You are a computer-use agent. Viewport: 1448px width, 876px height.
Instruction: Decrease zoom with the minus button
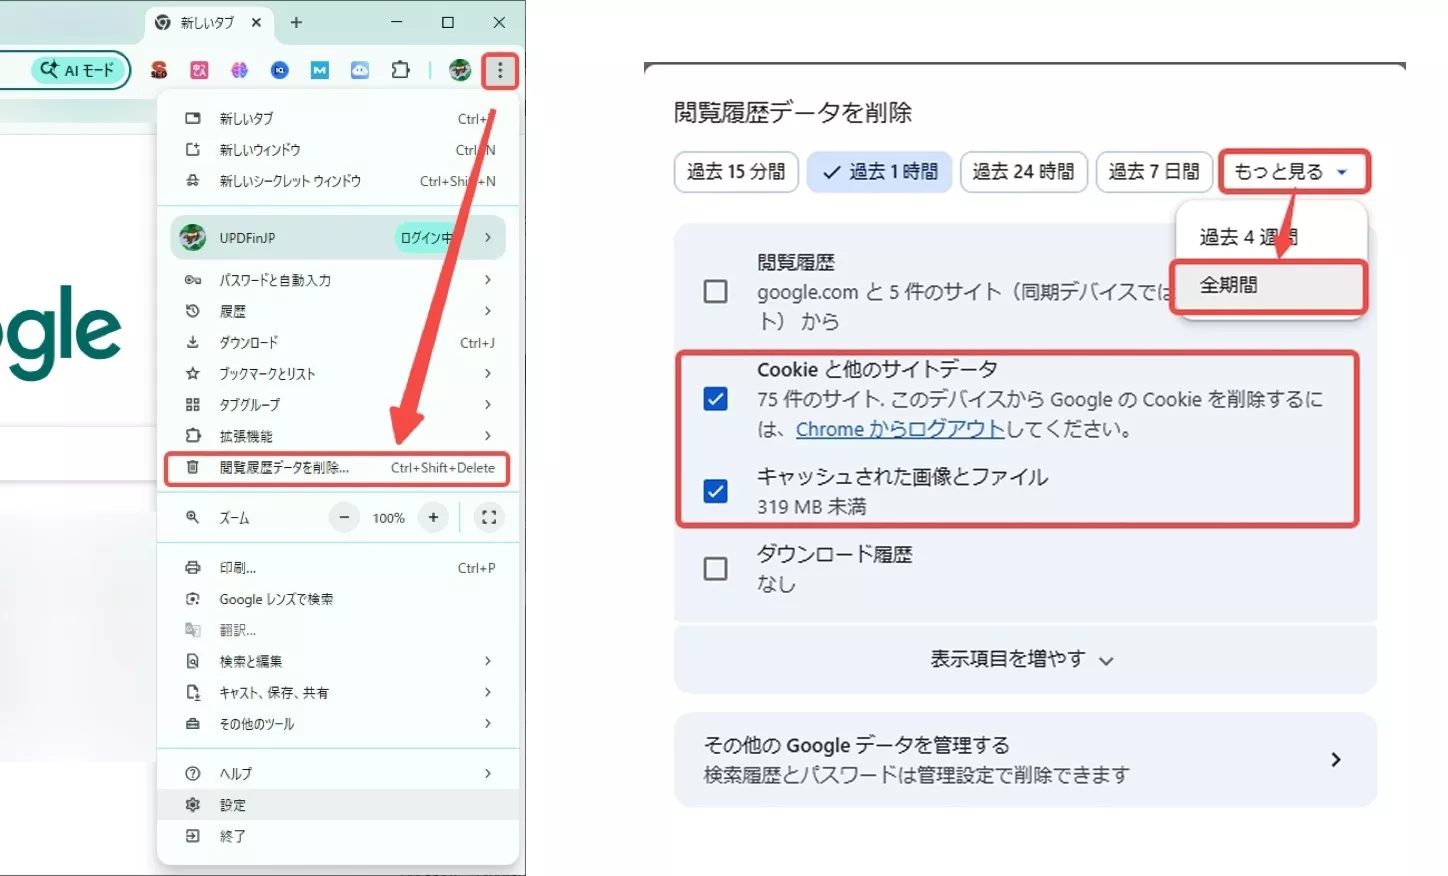(x=344, y=517)
